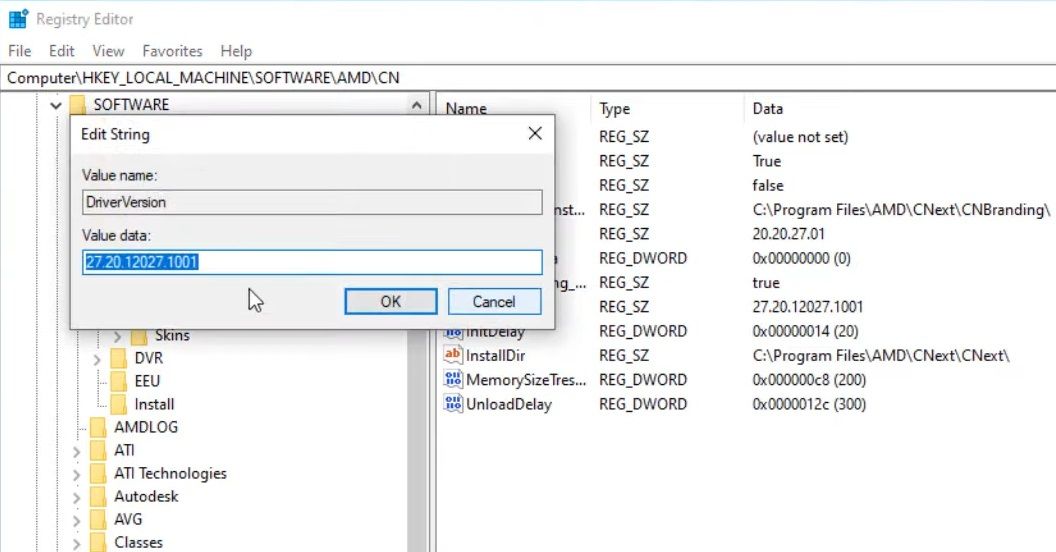Viewport: 1056px width, 552px height.
Task: Click the AMDLOG folder icon
Action: click(x=98, y=427)
